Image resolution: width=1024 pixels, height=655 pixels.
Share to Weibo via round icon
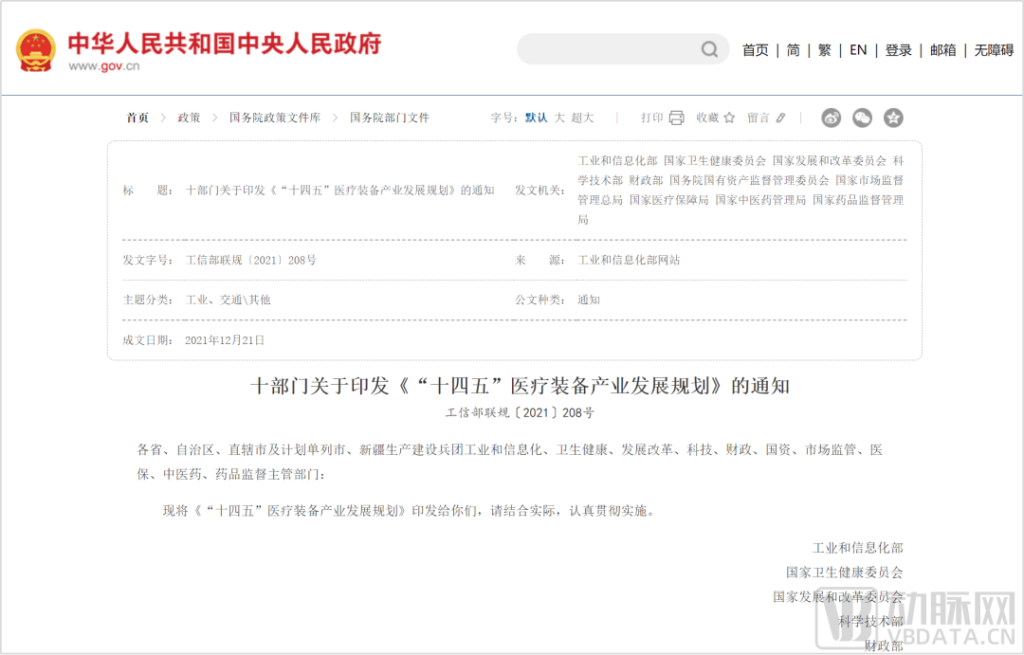tap(831, 118)
